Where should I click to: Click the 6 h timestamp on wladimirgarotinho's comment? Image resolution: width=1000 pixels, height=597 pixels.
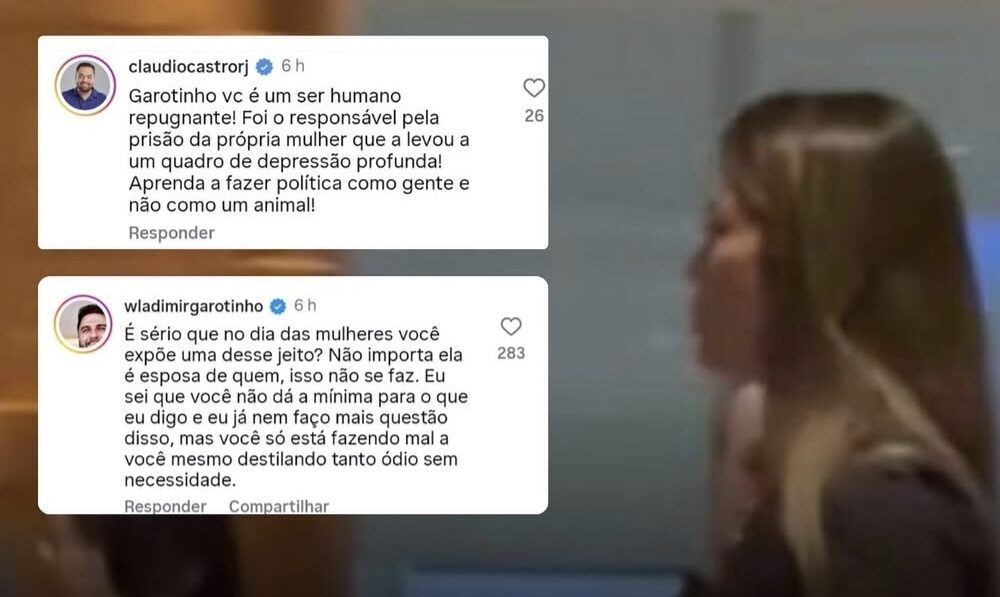[x=305, y=306]
